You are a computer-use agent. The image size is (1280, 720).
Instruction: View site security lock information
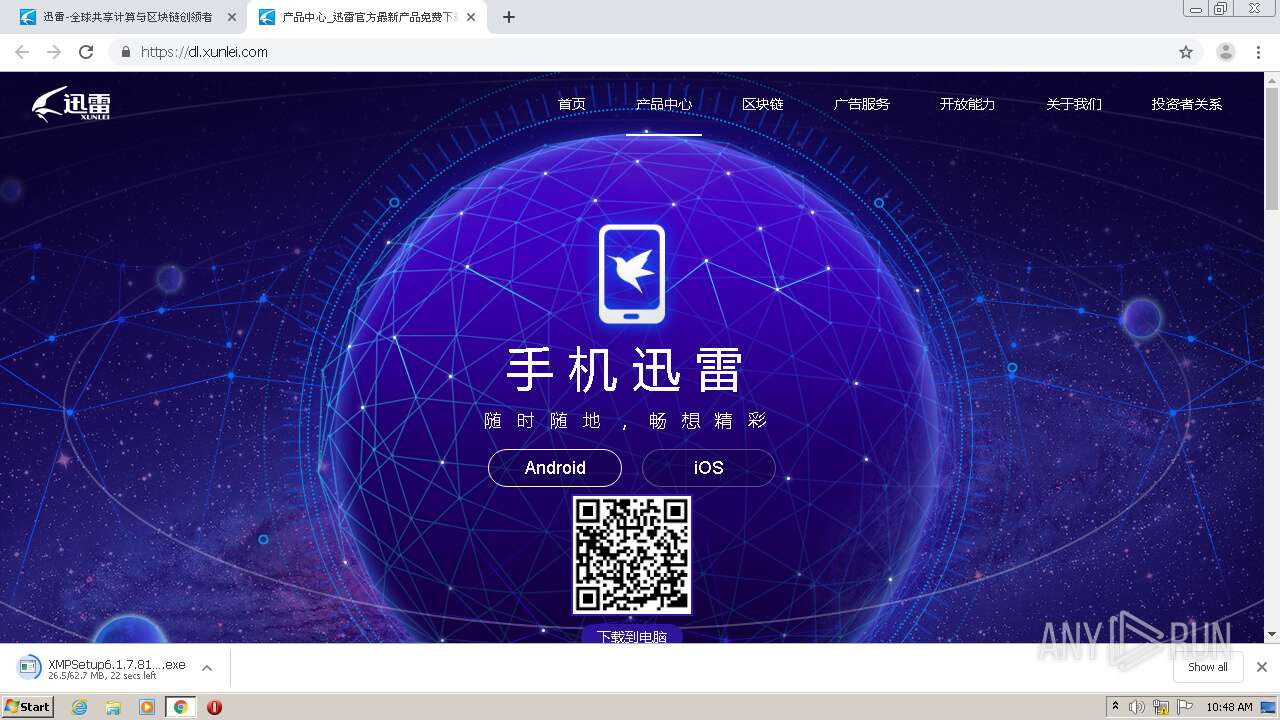point(125,52)
